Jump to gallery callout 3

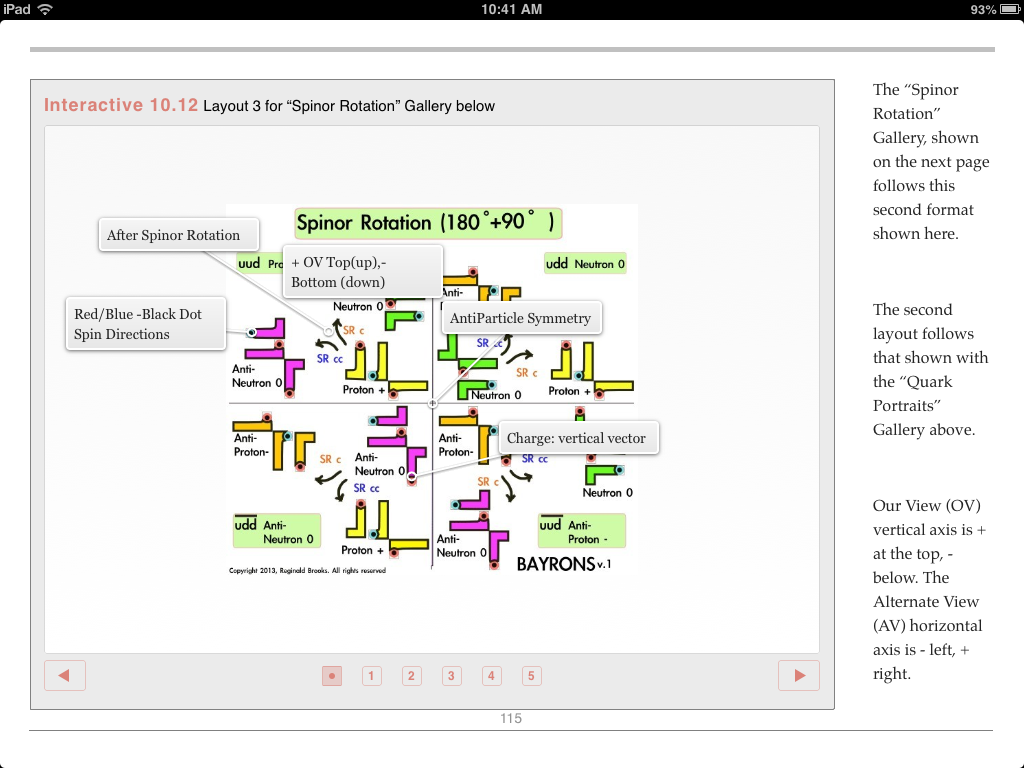(451, 676)
